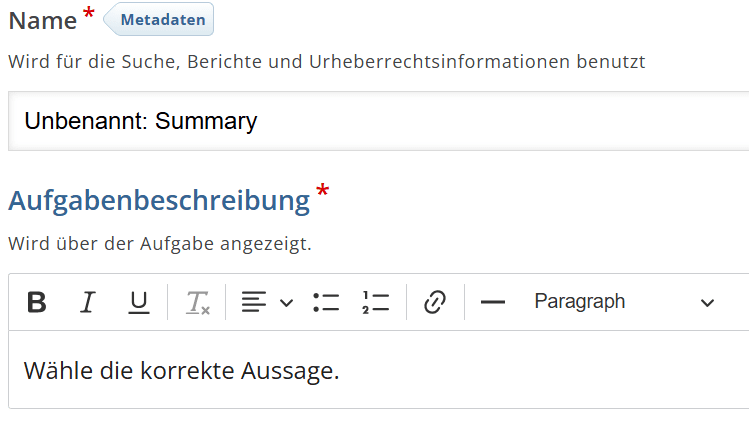749x445 pixels.
Task: Underline the selected text
Action: [139, 302]
